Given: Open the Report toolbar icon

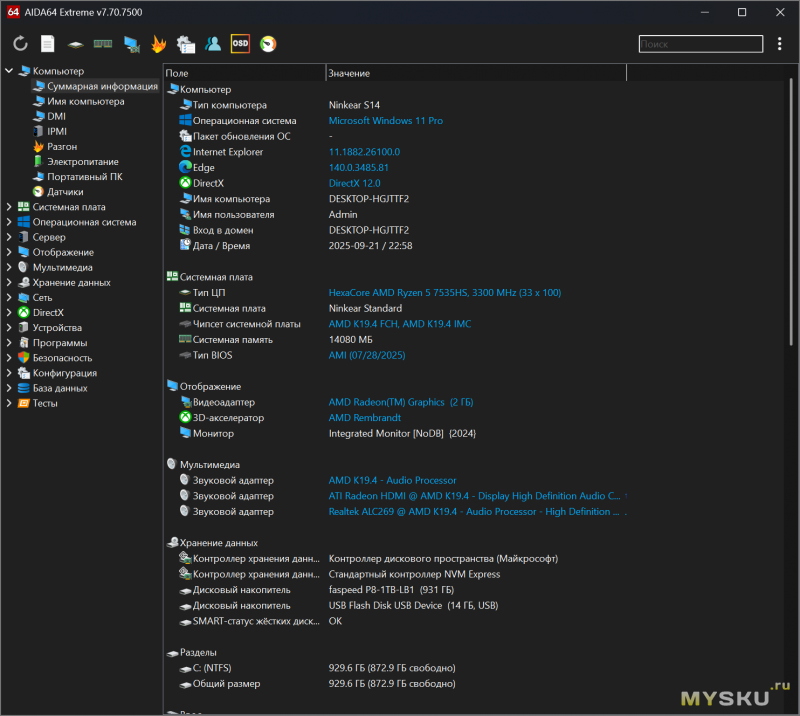Looking at the screenshot, I should click(x=47, y=44).
